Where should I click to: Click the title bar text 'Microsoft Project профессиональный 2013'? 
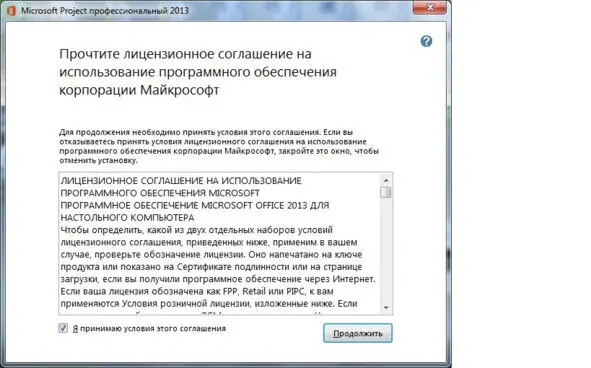105,11
